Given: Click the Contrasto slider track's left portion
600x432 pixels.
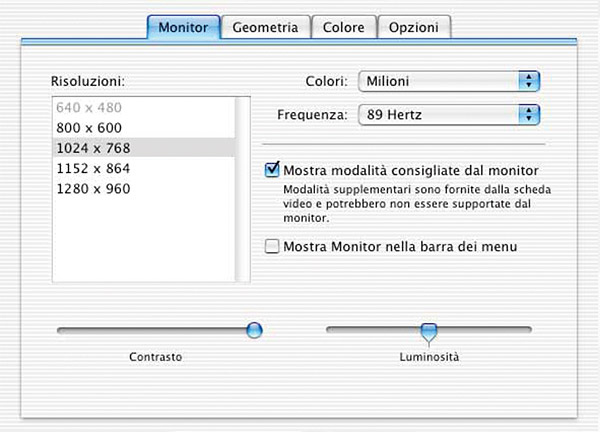Looking at the screenshot, I should tap(151, 330).
